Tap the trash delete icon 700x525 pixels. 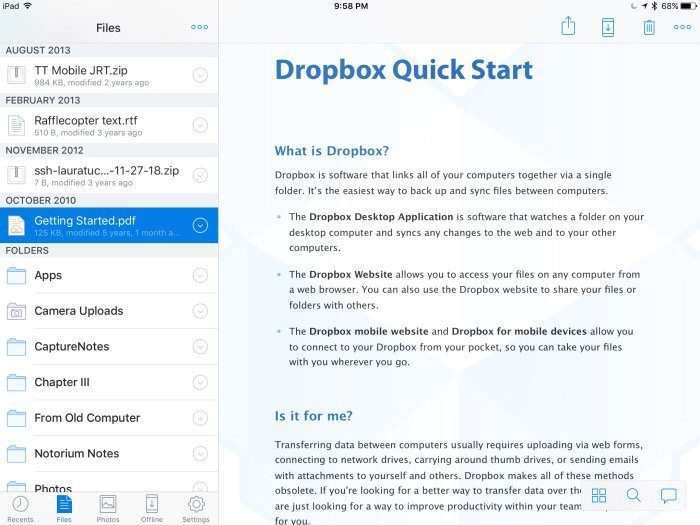point(649,27)
